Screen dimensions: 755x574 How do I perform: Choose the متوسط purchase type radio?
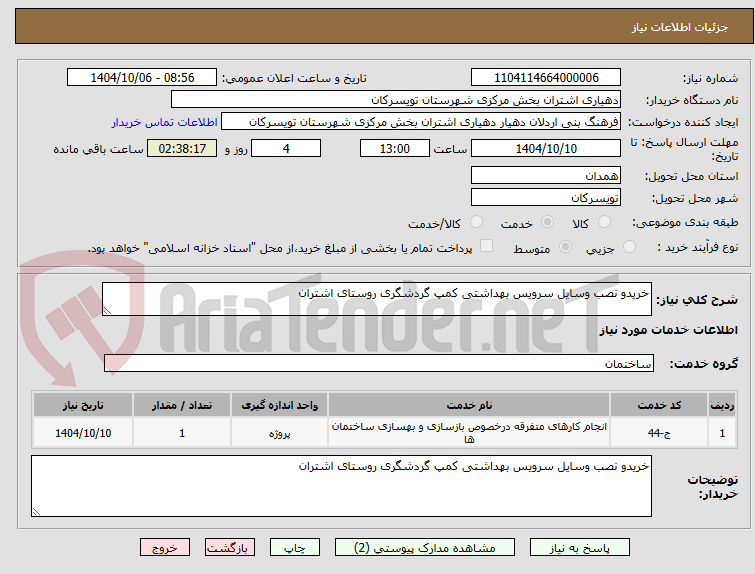565,247
